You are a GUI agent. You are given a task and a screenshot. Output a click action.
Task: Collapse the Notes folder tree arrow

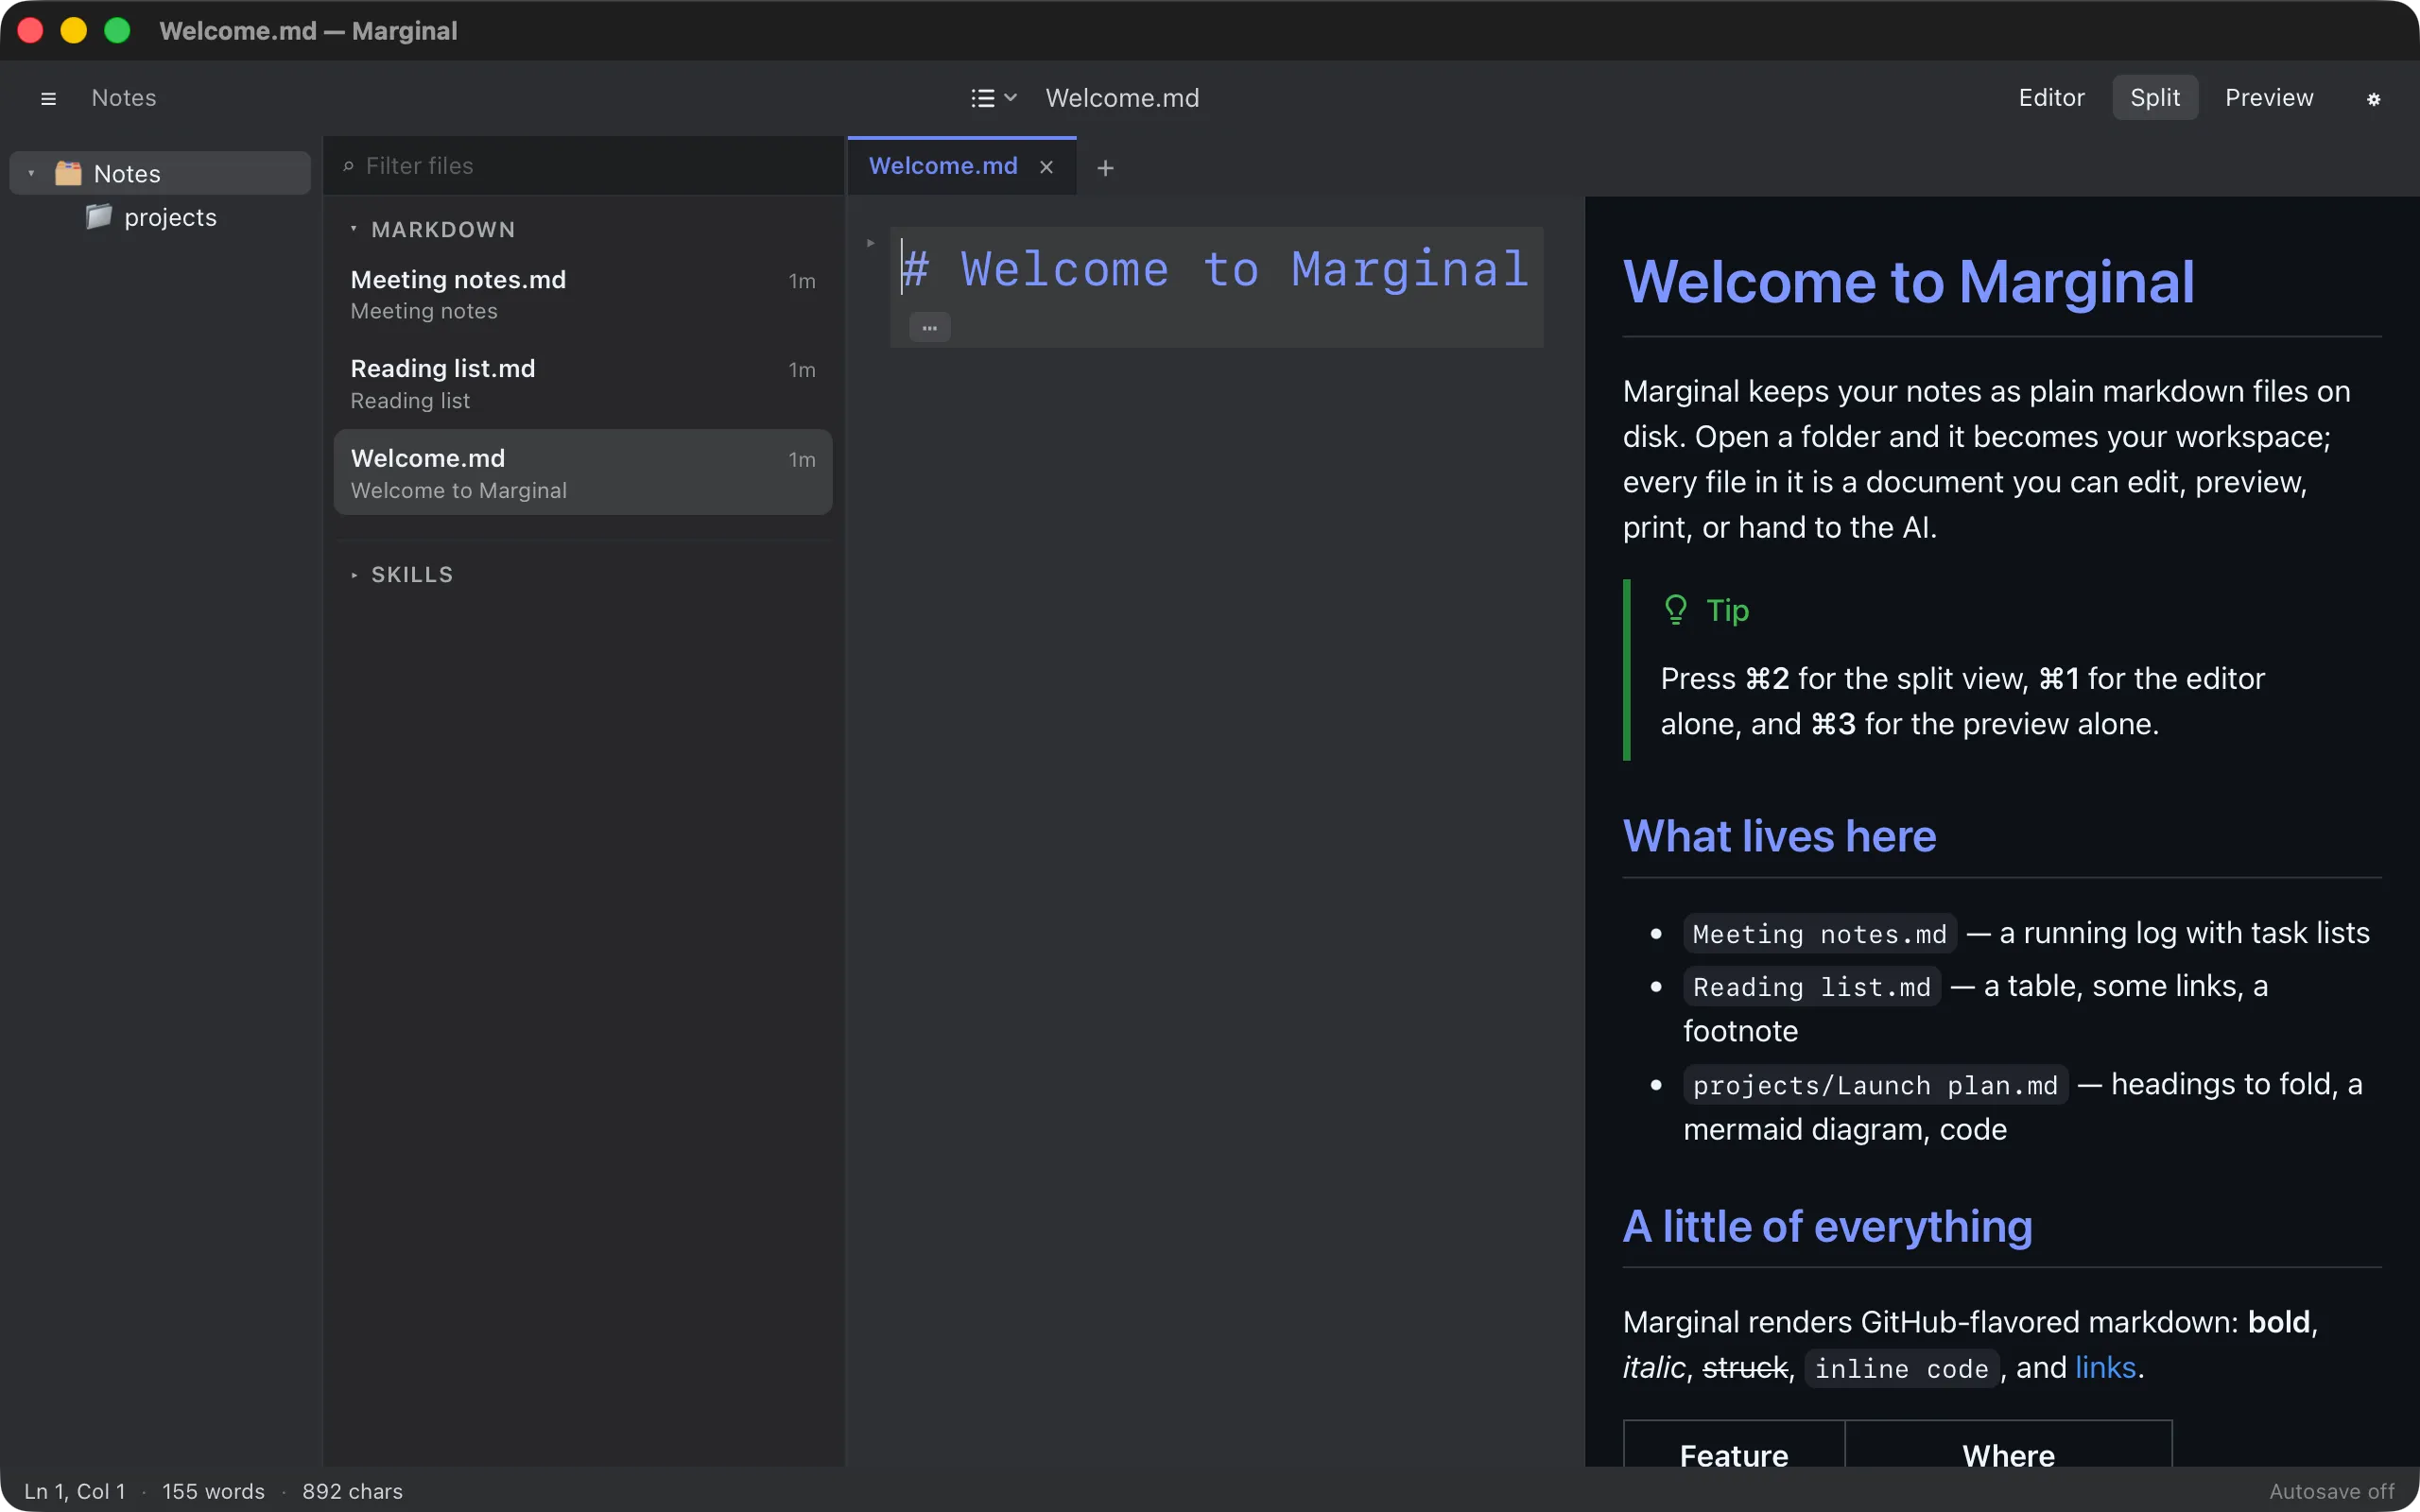pos(31,173)
